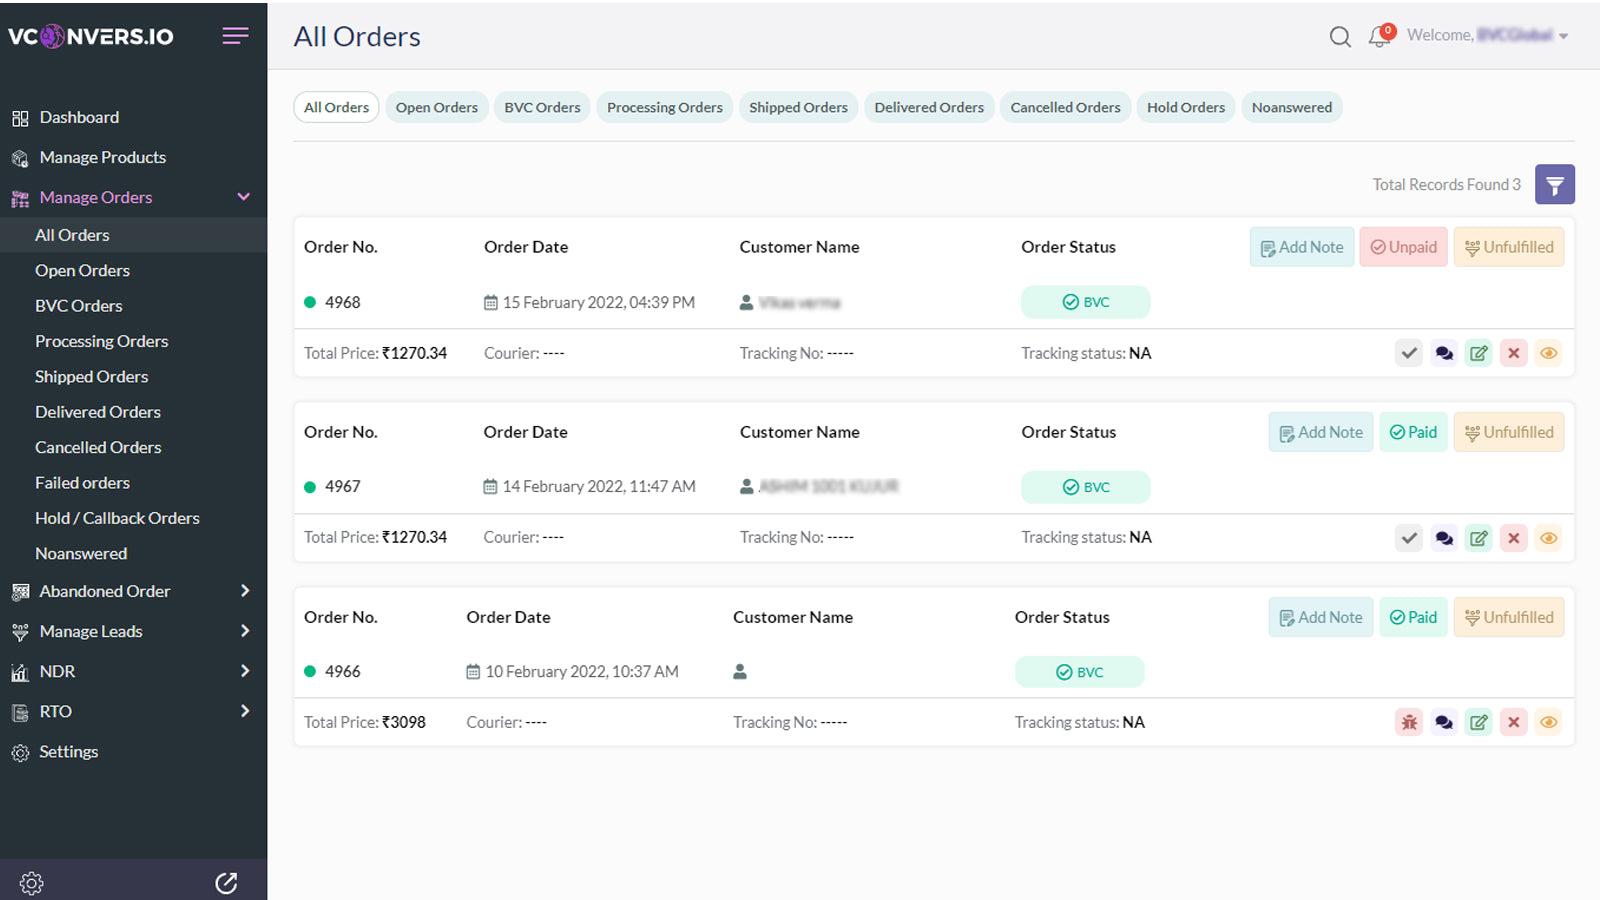Toggle the Unpaid status on order 4968
Viewport: 1600px width, 900px height.
tap(1403, 247)
